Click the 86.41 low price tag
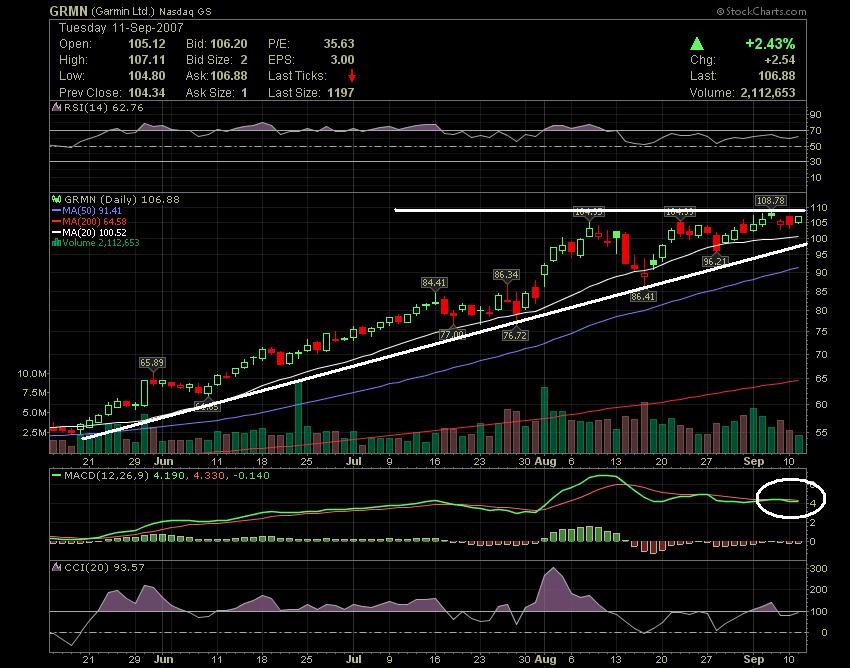The image size is (850, 668). pyautogui.click(x=643, y=297)
